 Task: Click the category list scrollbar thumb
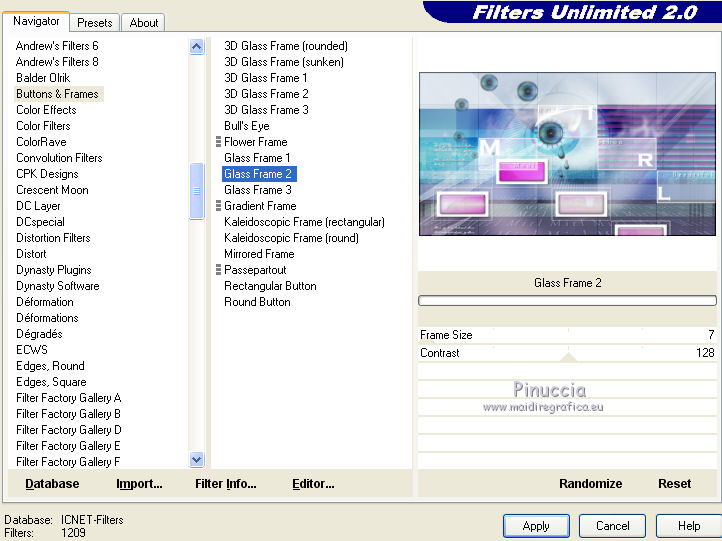[x=197, y=191]
